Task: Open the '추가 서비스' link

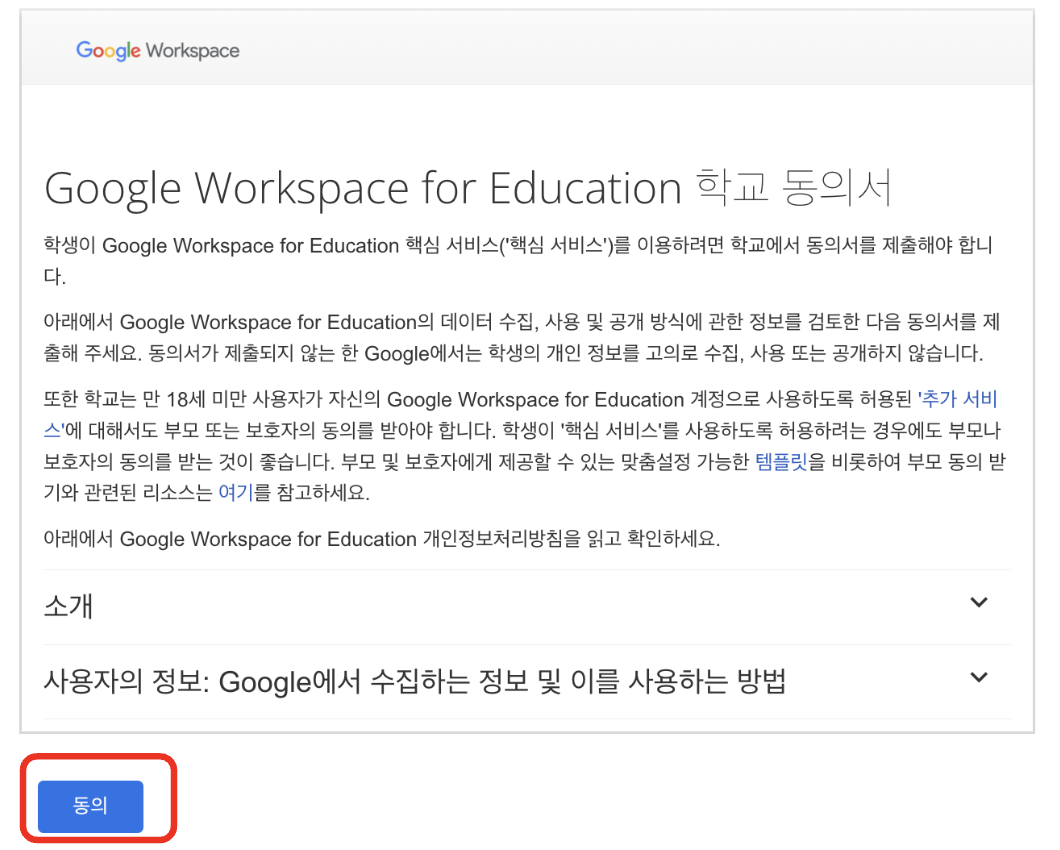Action: click(x=958, y=399)
